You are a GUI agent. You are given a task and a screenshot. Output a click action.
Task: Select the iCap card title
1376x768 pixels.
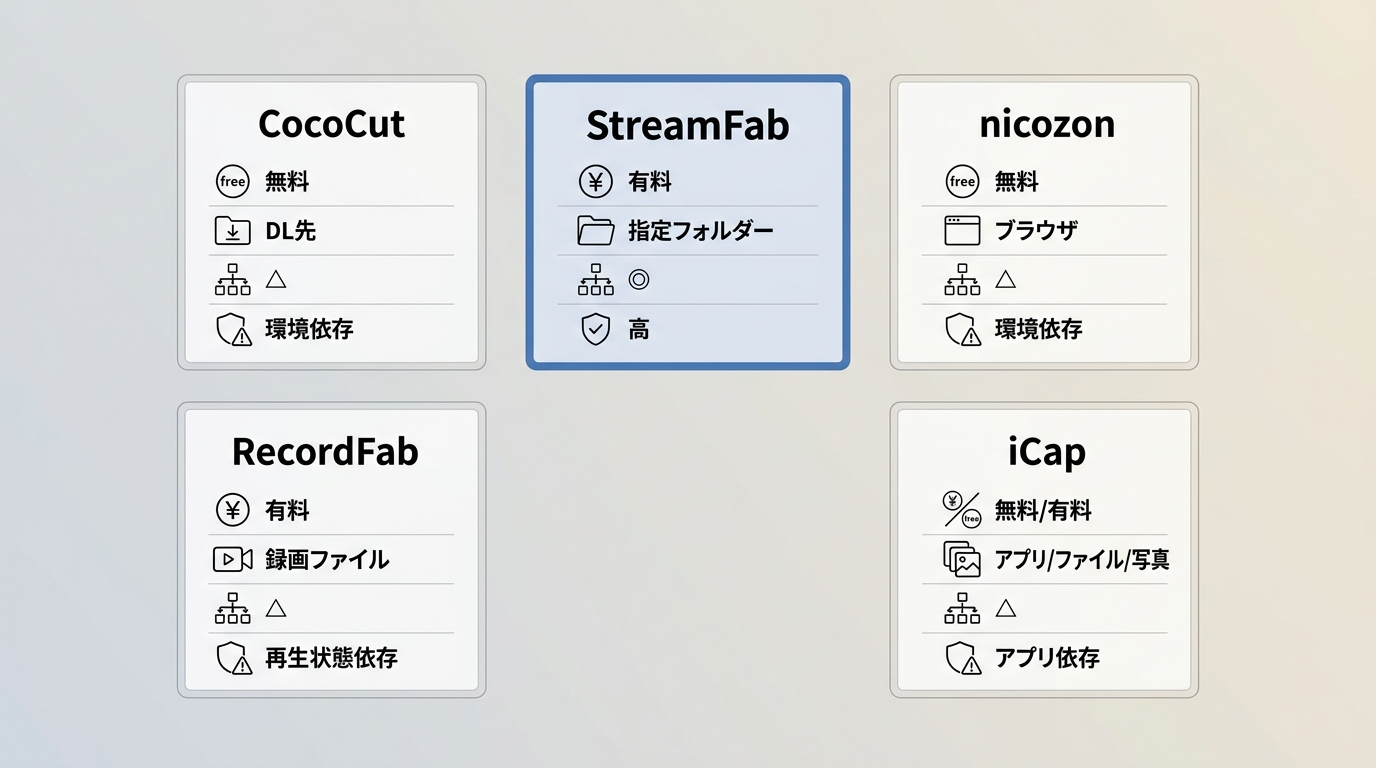pos(1047,453)
